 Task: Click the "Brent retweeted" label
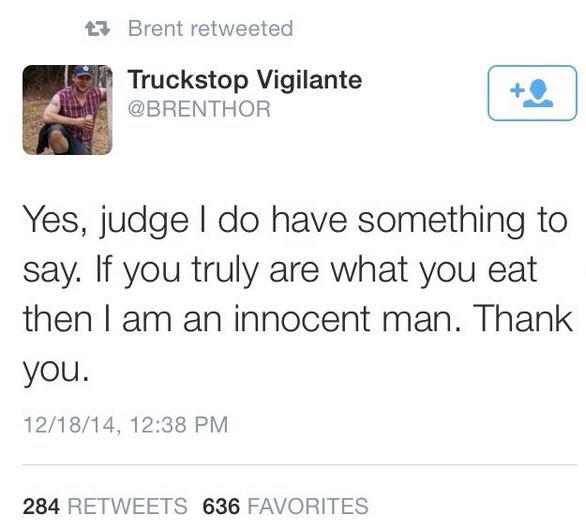point(210,29)
